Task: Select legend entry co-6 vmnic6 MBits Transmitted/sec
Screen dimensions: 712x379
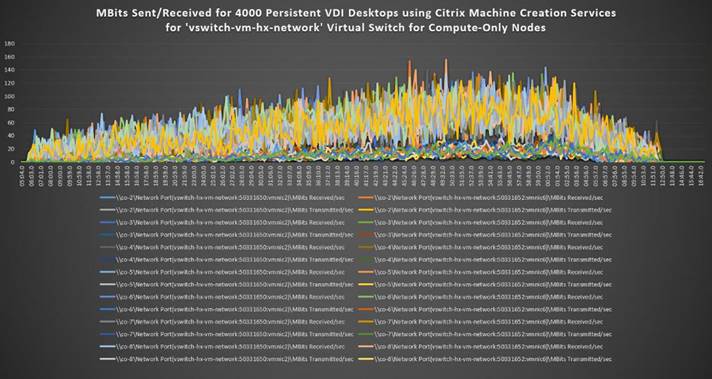Action: pos(485,310)
